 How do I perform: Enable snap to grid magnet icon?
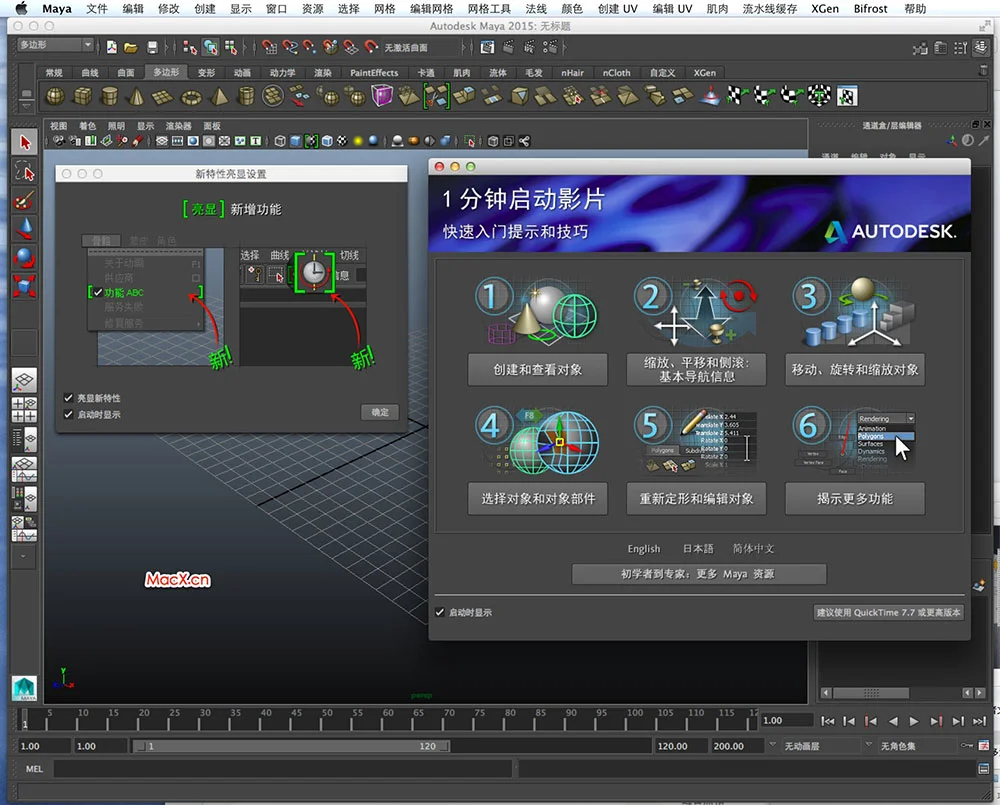(x=268, y=47)
